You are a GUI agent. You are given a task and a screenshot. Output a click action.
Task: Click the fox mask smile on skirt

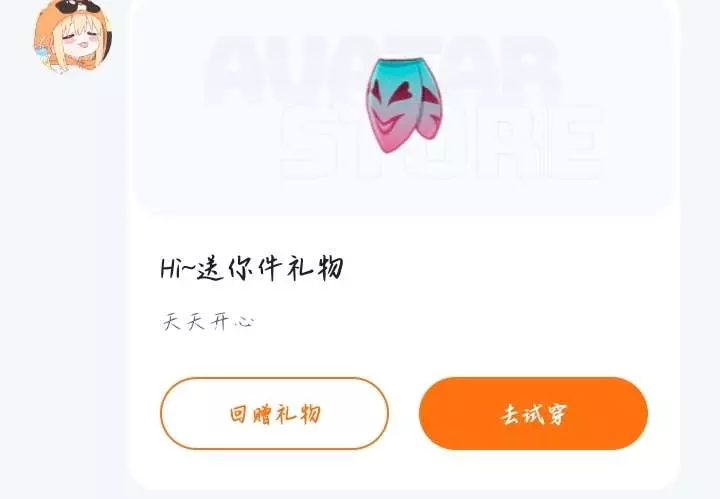point(390,120)
